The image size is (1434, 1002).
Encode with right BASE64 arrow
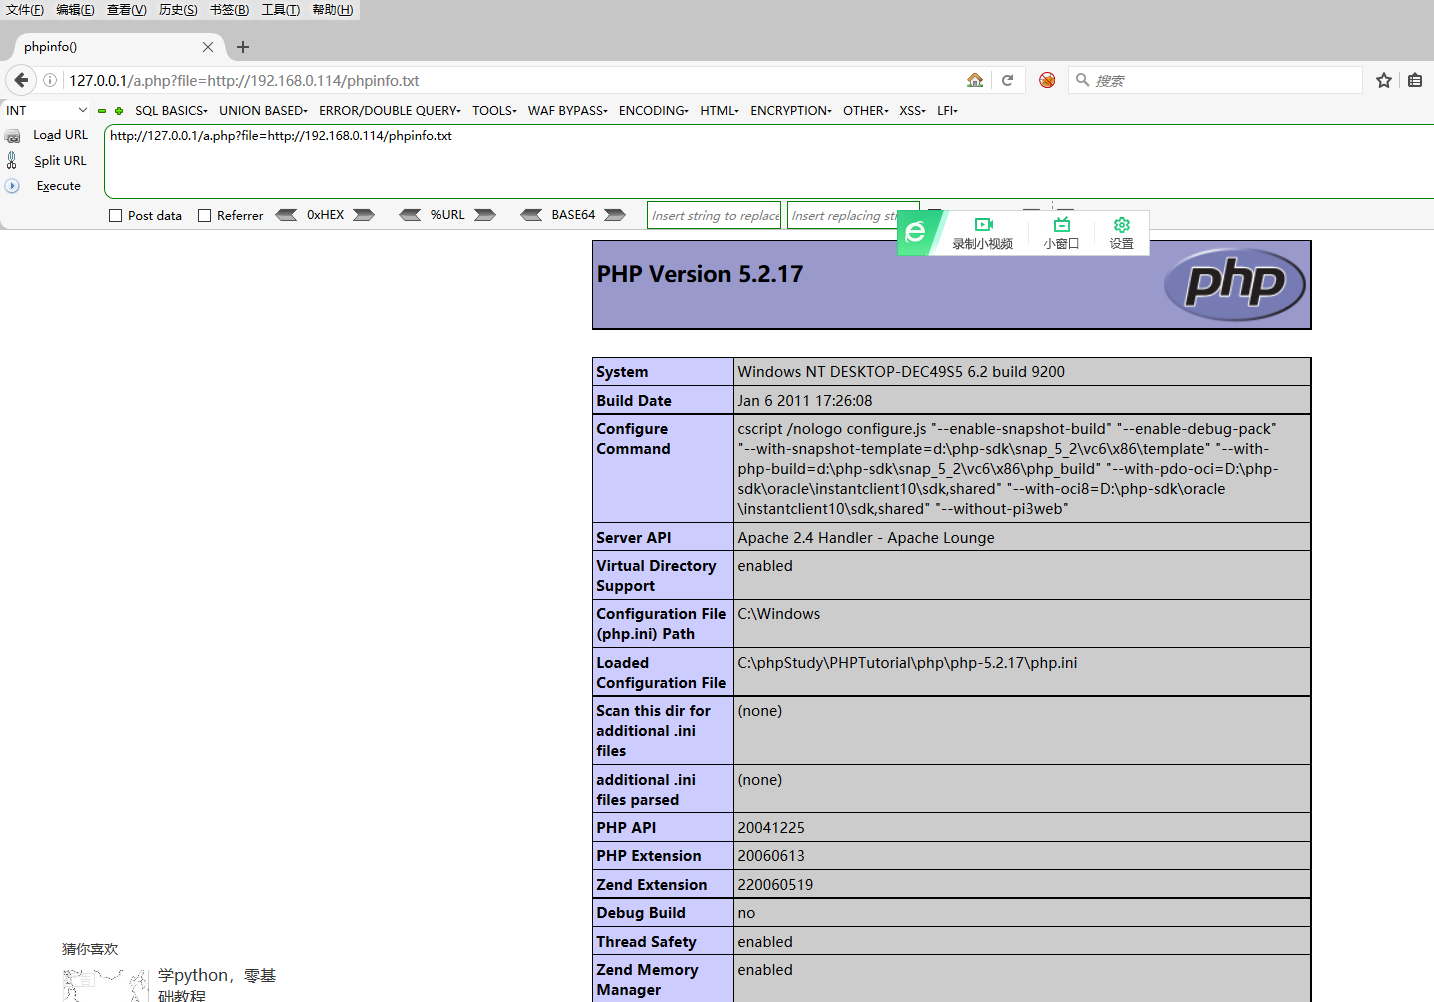(615, 215)
